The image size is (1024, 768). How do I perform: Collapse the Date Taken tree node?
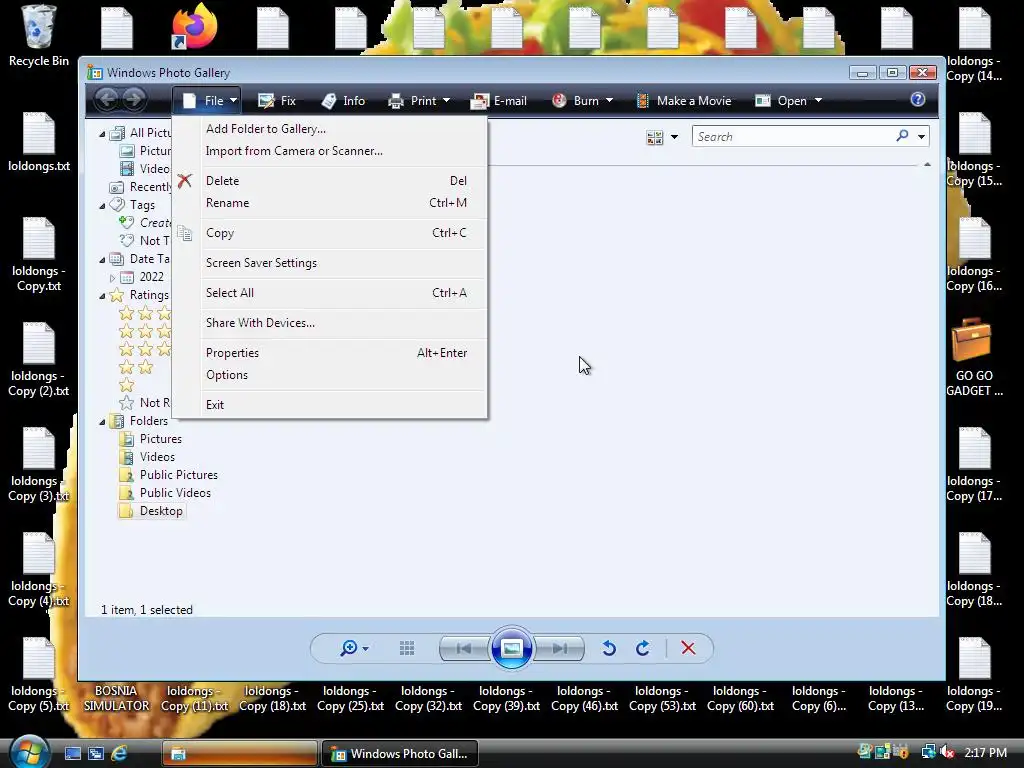click(103, 260)
